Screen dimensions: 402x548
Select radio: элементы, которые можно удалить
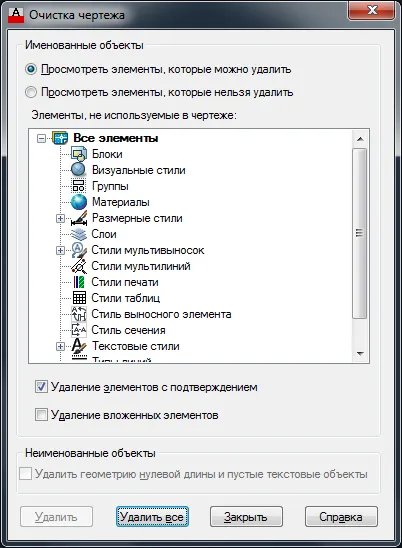tap(31, 69)
